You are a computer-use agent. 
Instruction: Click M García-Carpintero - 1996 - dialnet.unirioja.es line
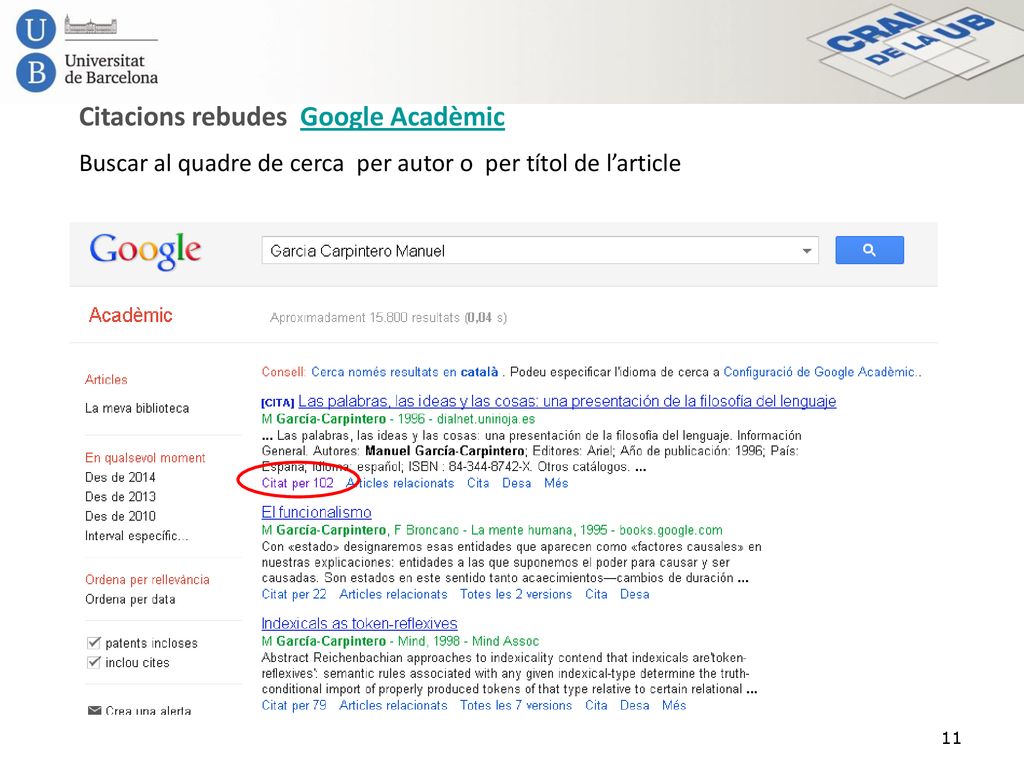398,419
